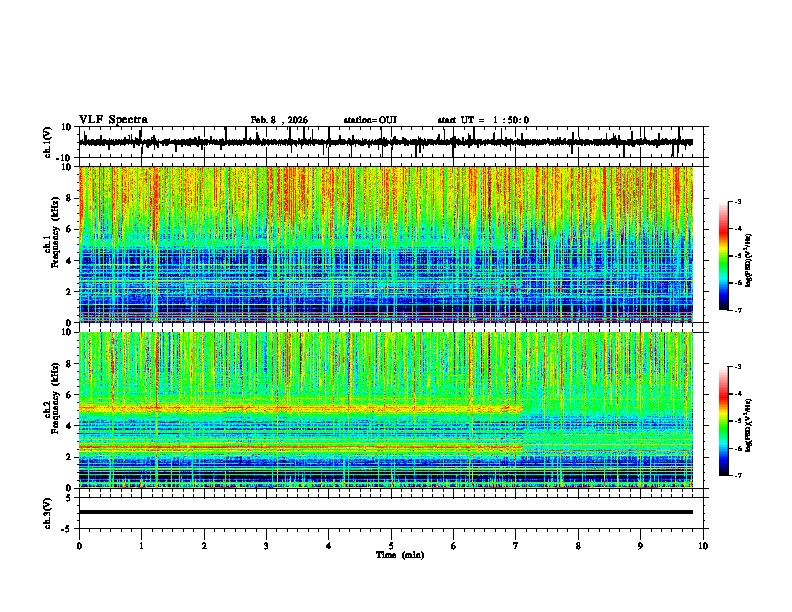792x612 pixels.
Task: Click the ch.2 spectrogram color scale bar
Action: pos(724,421)
